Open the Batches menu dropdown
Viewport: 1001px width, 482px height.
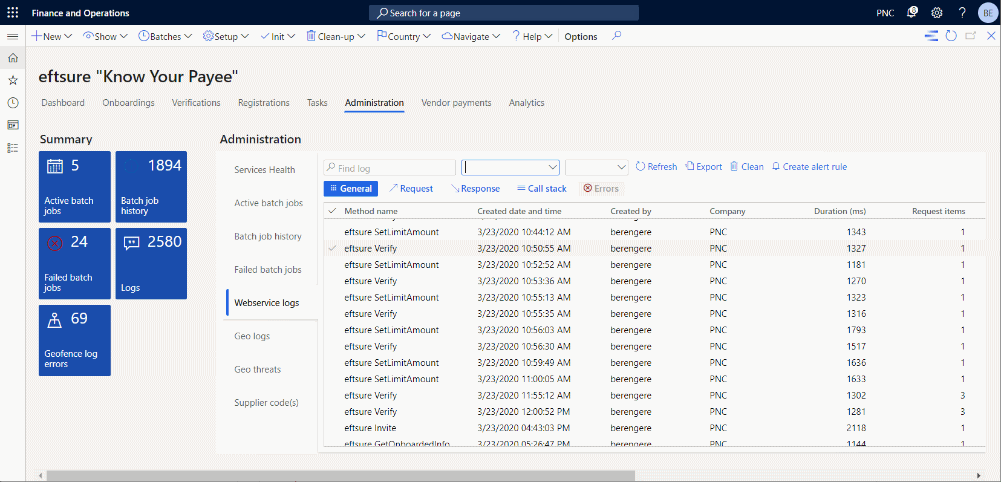tap(165, 36)
